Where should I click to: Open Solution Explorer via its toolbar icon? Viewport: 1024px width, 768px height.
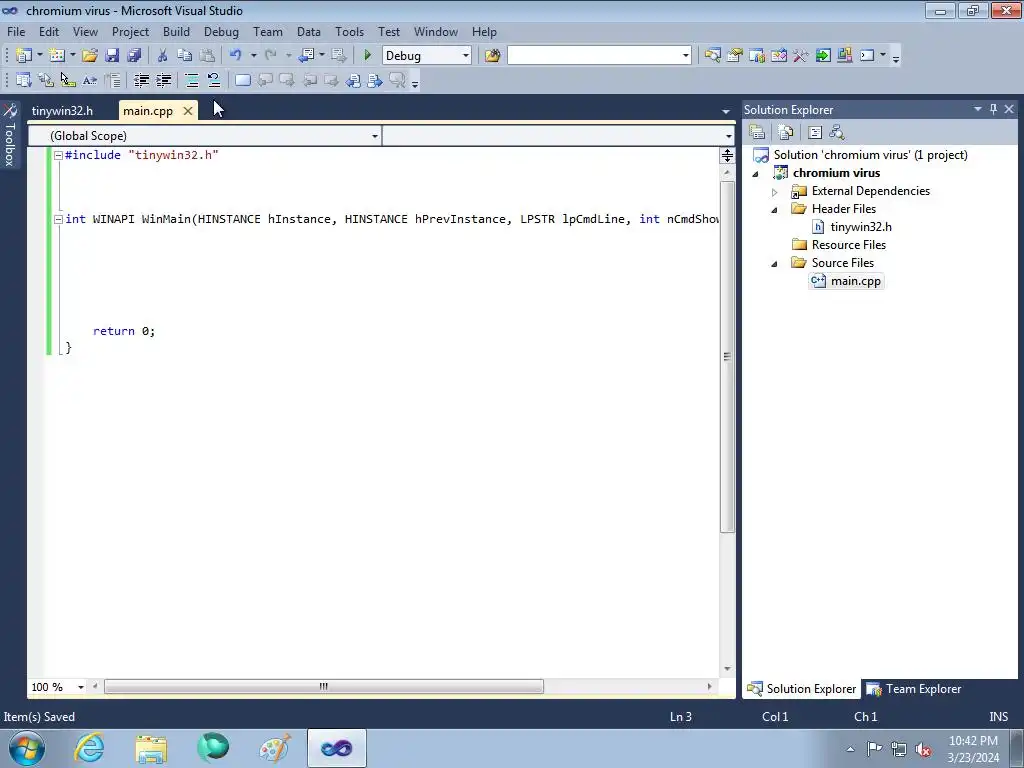(712, 56)
